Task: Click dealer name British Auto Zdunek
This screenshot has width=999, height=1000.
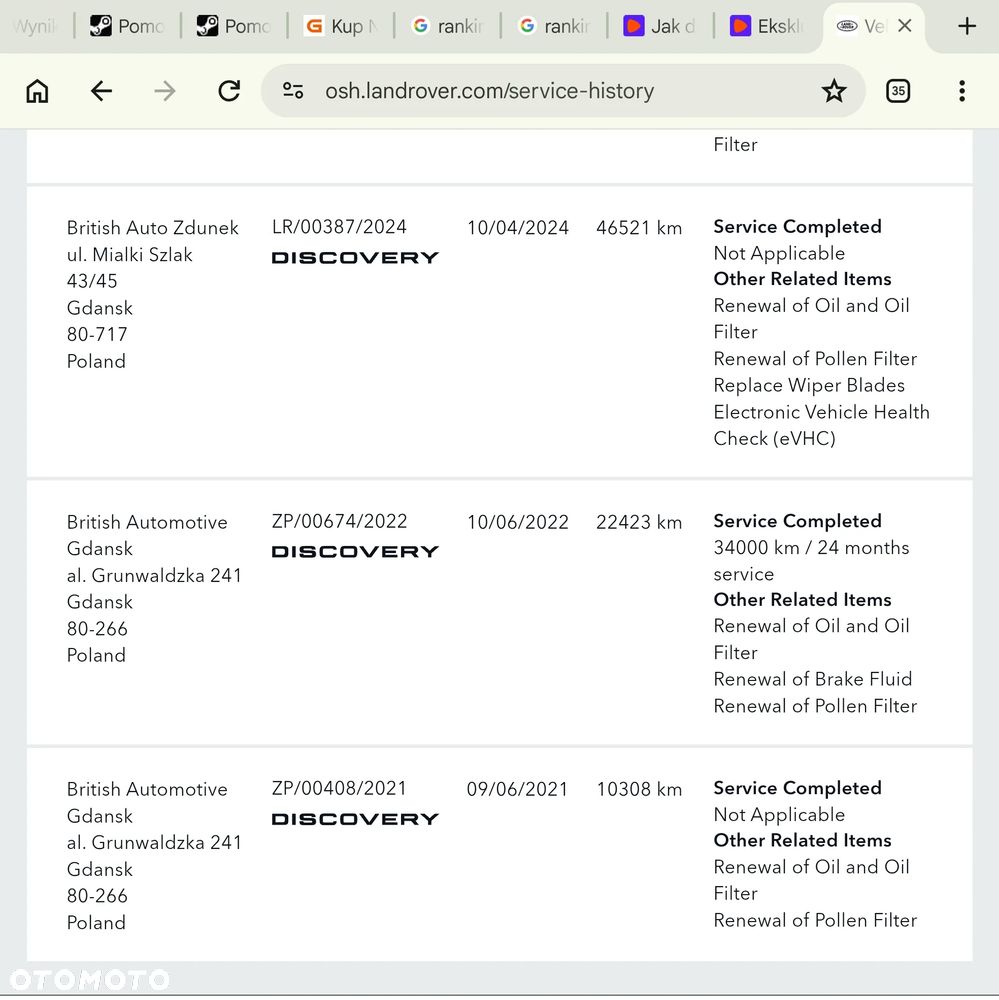Action: pos(152,228)
